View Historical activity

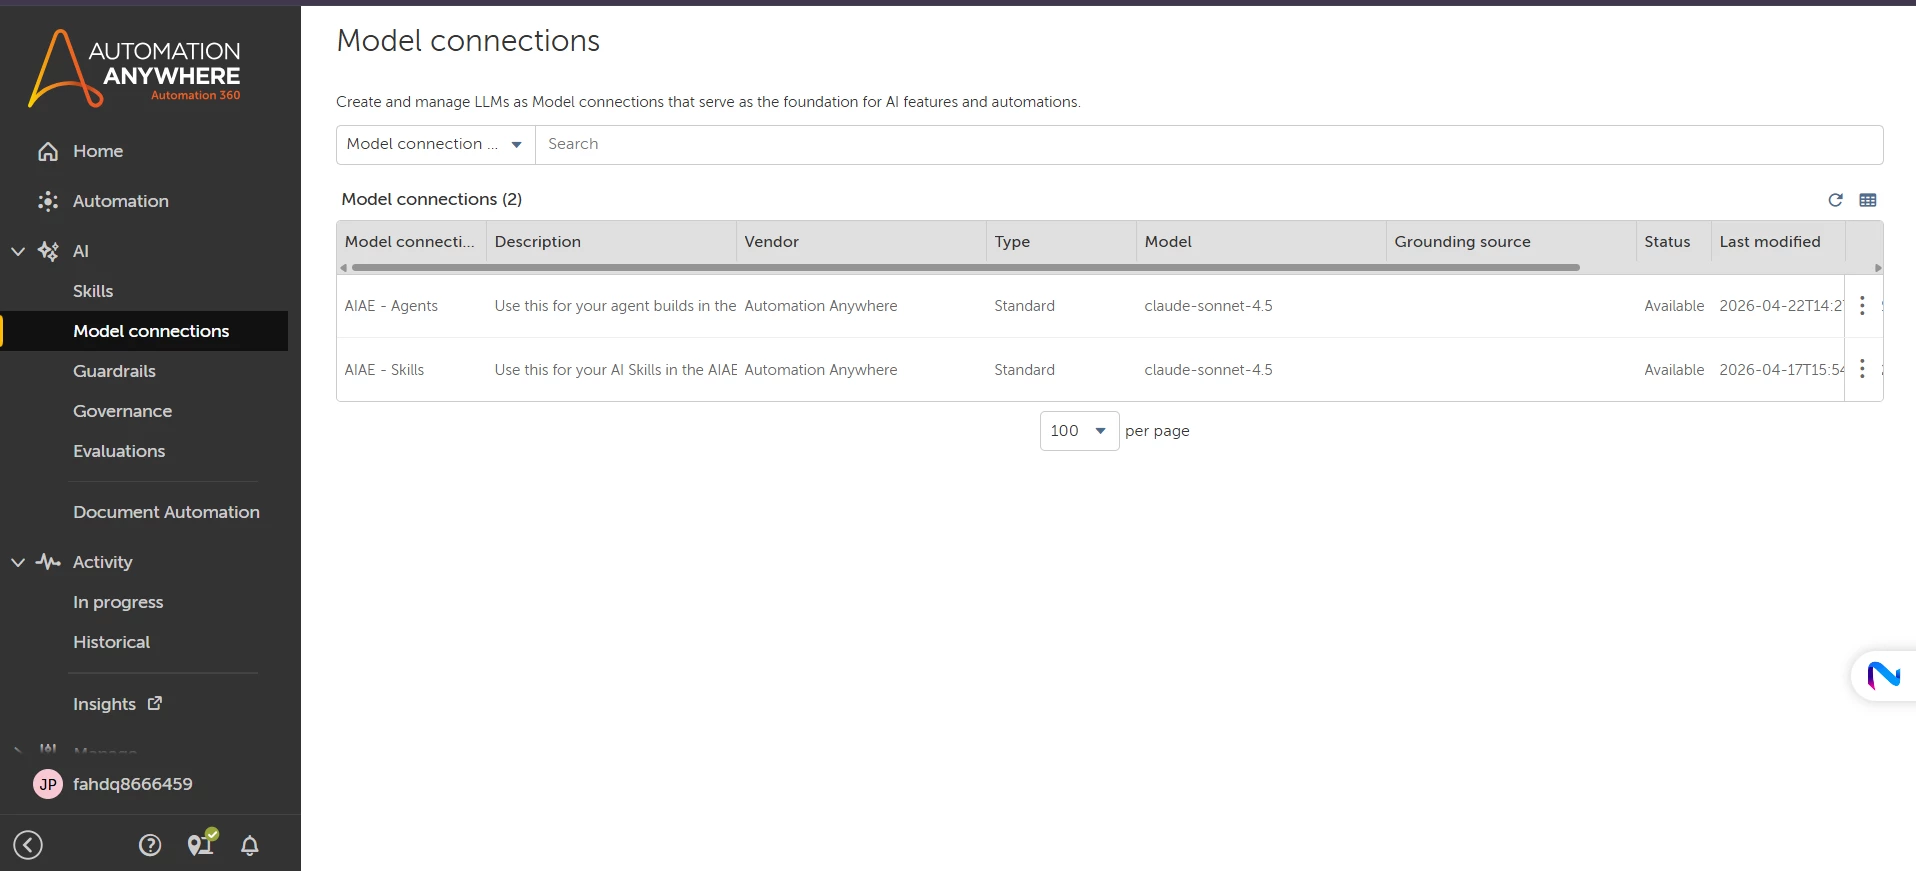[111, 642]
